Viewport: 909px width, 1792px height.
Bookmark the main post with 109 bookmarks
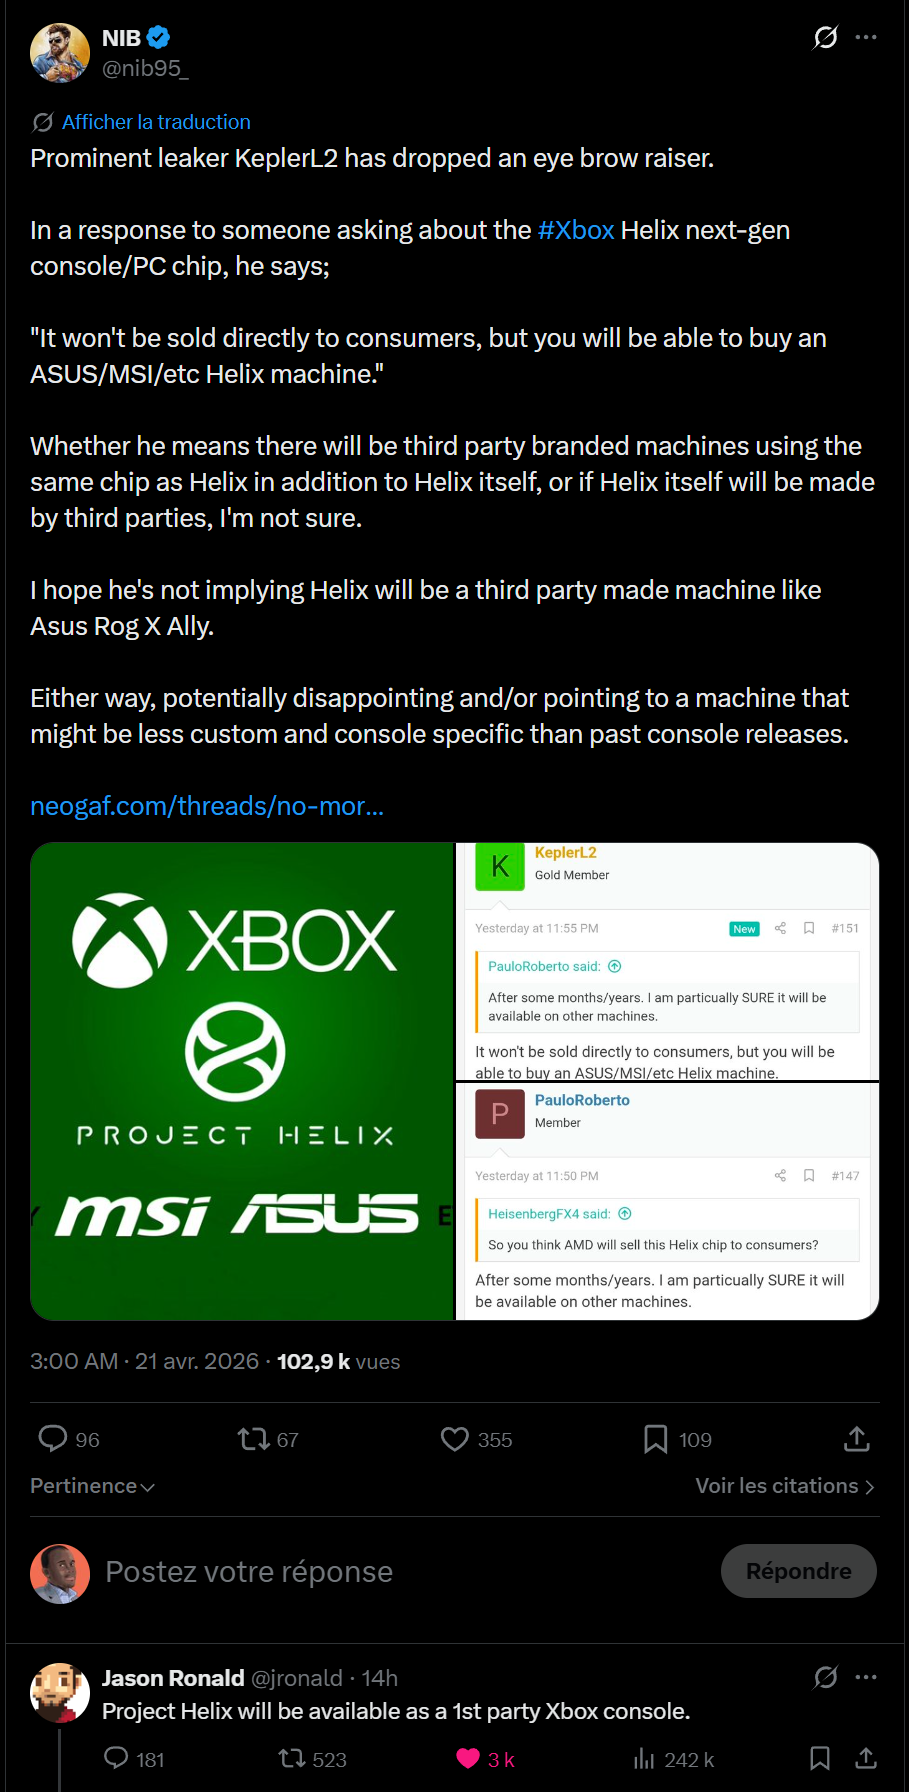pos(656,1439)
